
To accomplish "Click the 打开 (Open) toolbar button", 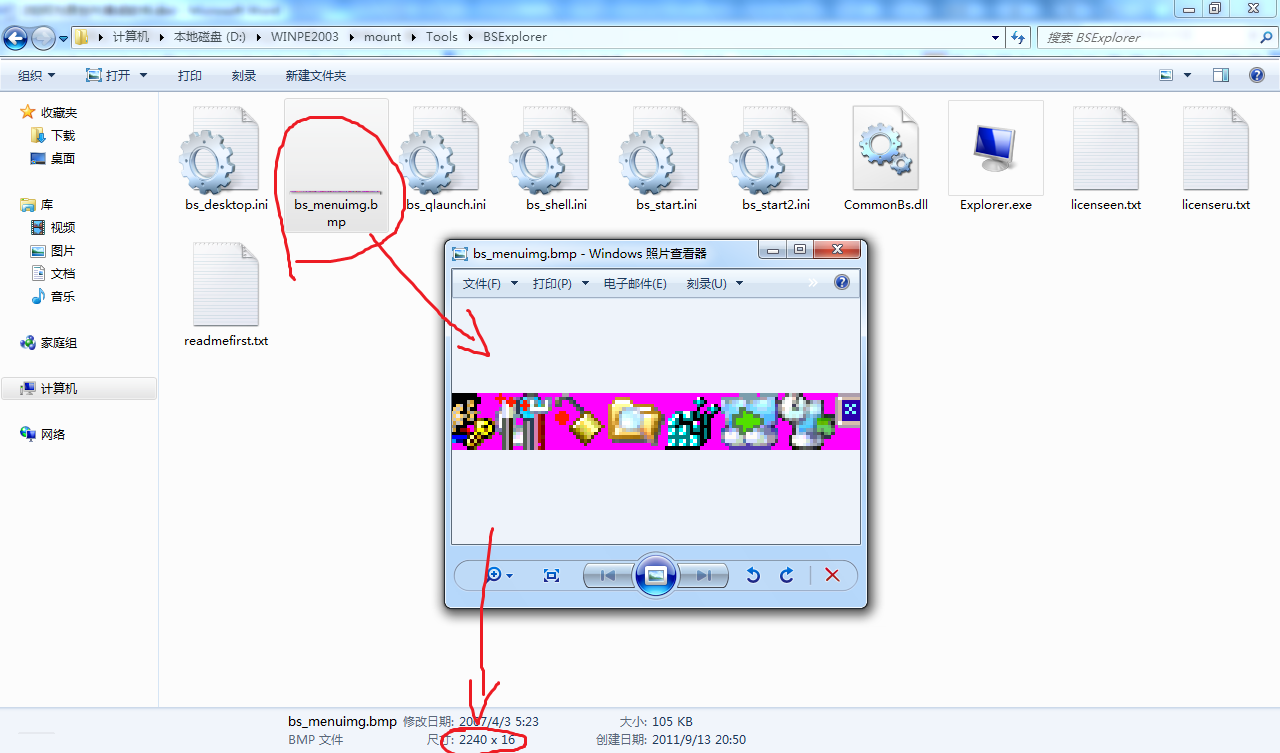I will click(x=110, y=75).
